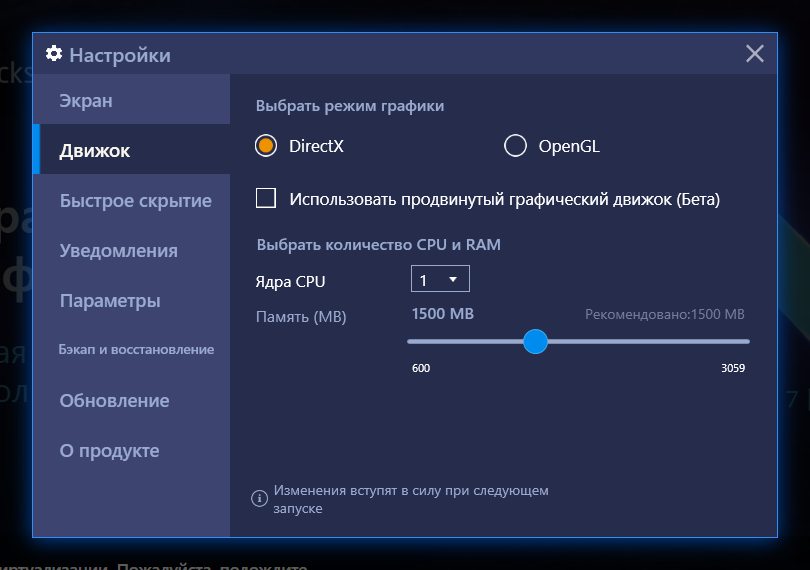Open the Экран settings tab

tap(86, 101)
